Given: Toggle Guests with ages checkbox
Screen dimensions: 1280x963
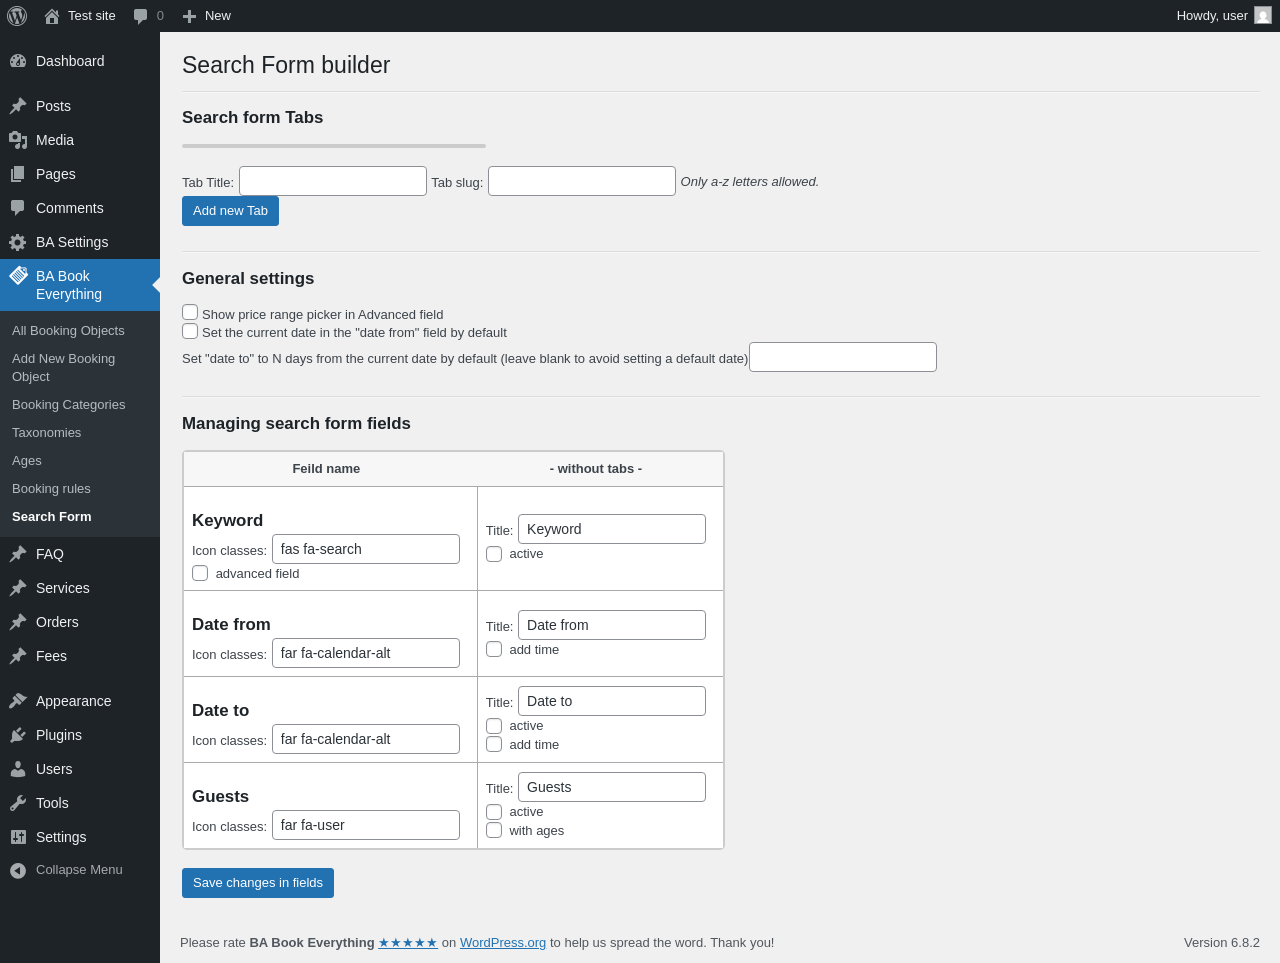Looking at the screenshot, I should click(x=494, y=830).
